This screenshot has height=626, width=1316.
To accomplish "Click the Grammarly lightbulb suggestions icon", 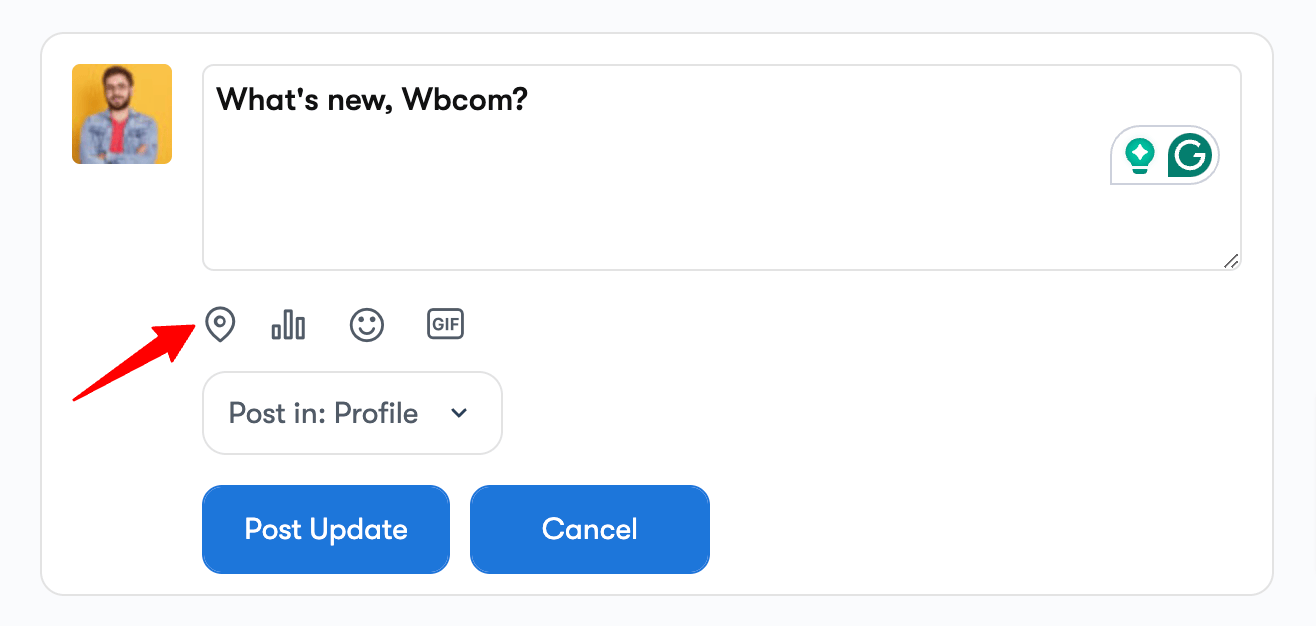I will [1139, 156].
